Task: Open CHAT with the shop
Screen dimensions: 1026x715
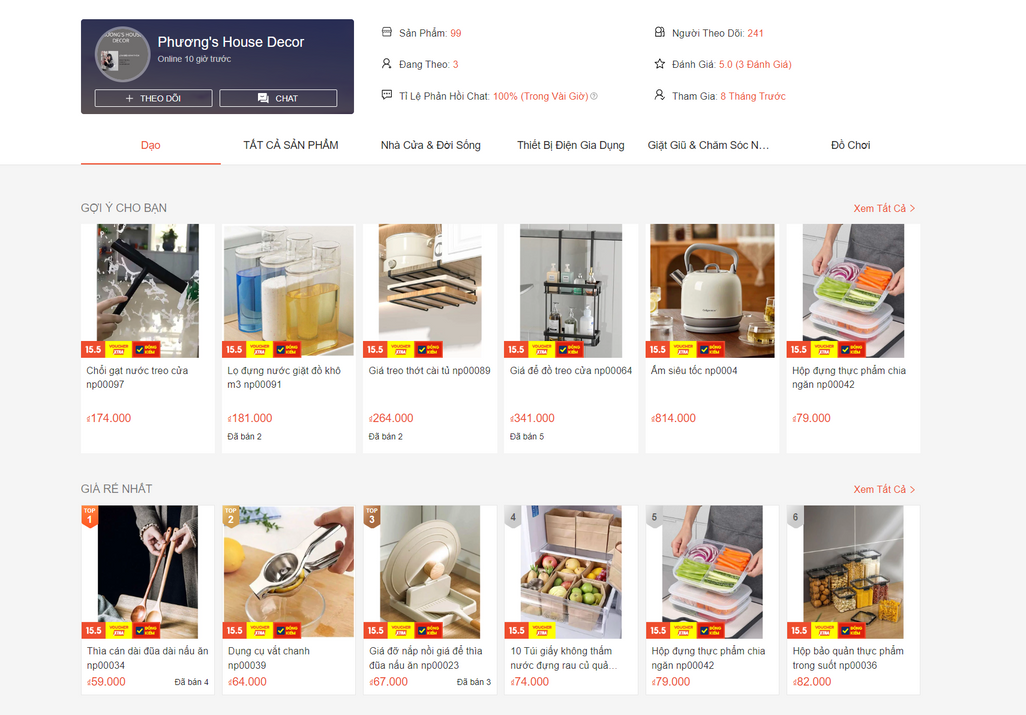Action: (278, 98)
